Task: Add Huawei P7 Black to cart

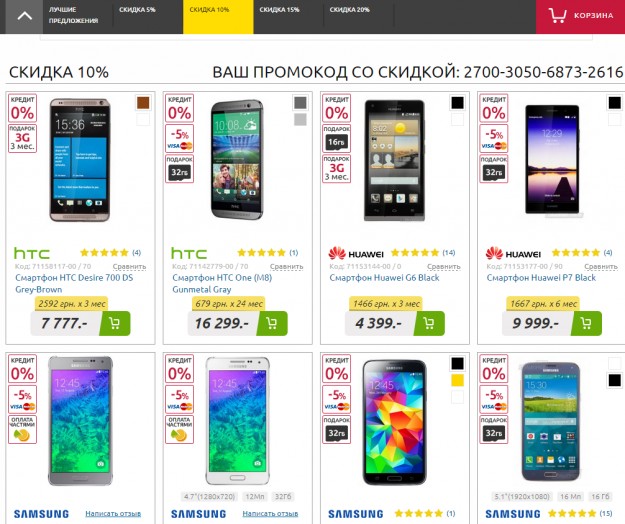Action: 586,323
